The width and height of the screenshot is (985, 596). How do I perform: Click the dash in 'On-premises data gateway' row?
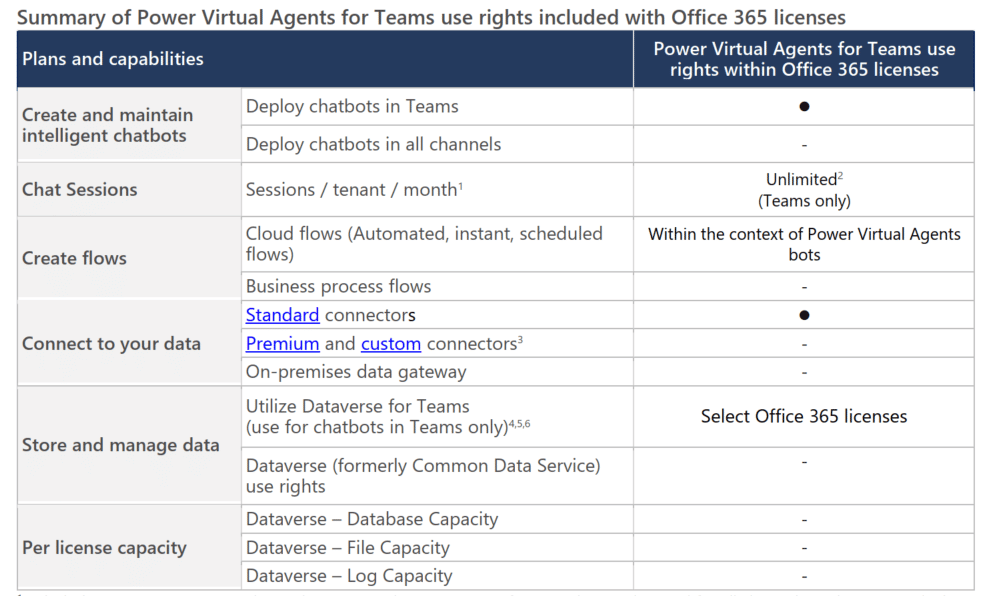tap(804, 373)
